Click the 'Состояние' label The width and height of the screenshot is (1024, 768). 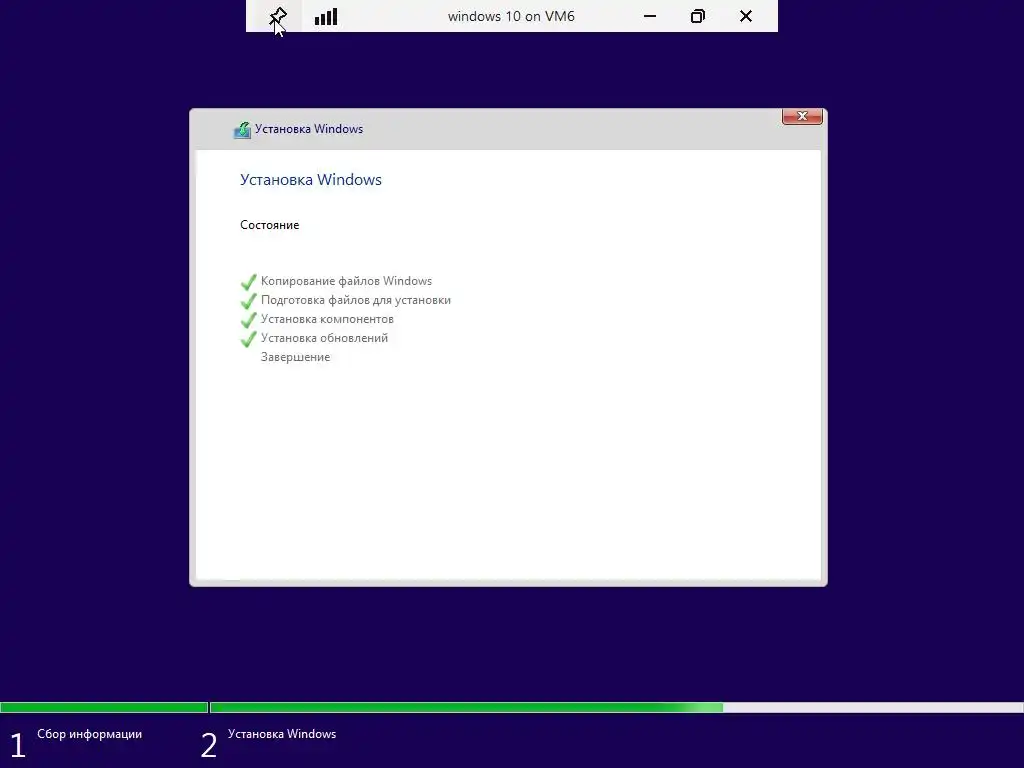[270, 225]
